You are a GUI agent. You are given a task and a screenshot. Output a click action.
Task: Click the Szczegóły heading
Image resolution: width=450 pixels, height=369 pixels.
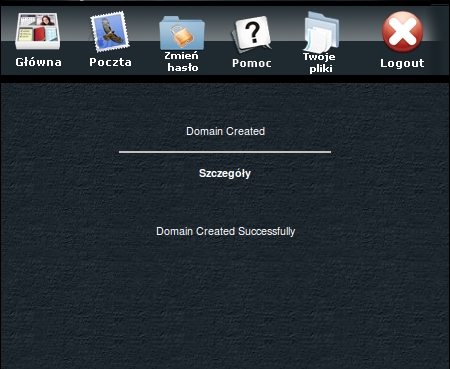point(225,174)
